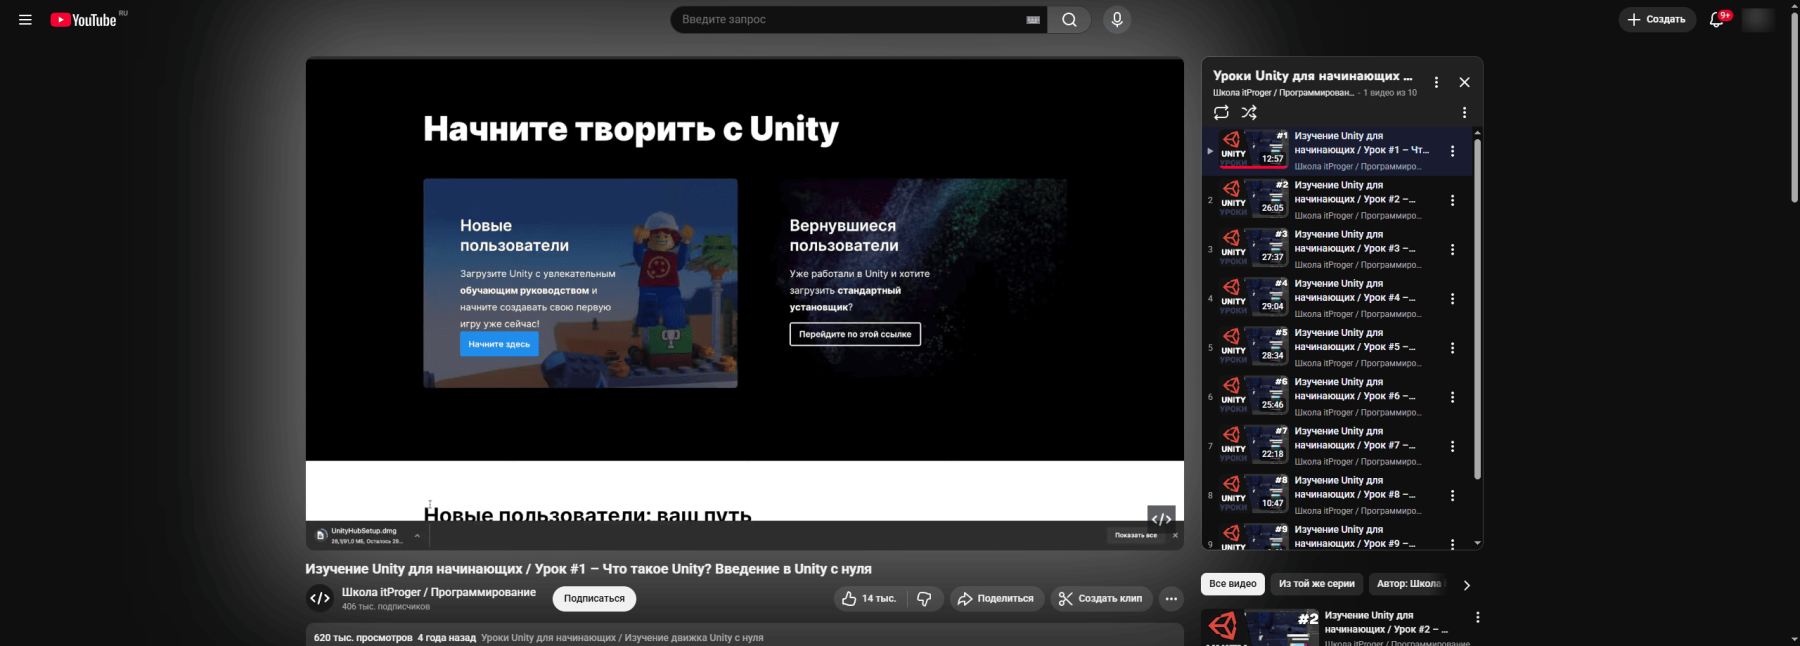Viewport: 1800px width, 646px height.
Task: Open options menu for playlist lesson #2
Action: pyautogui.click(x=1452, y=200)
